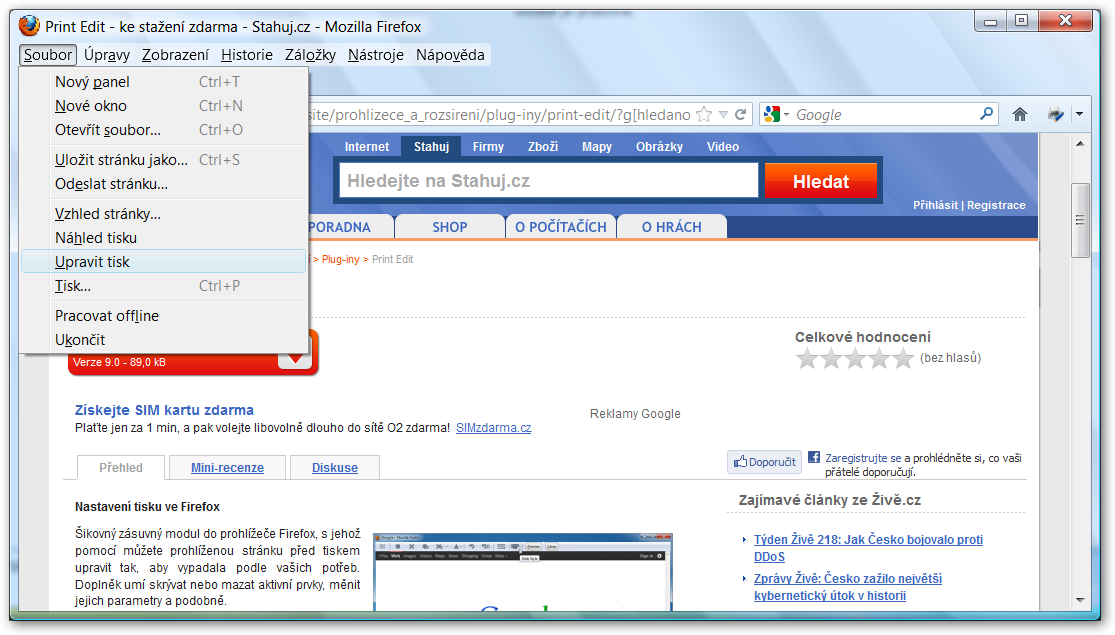The width and height of the screenshot is (1115, 635).
Task: Select Pracovat offline menu entry
Action: tap(164, 316)
